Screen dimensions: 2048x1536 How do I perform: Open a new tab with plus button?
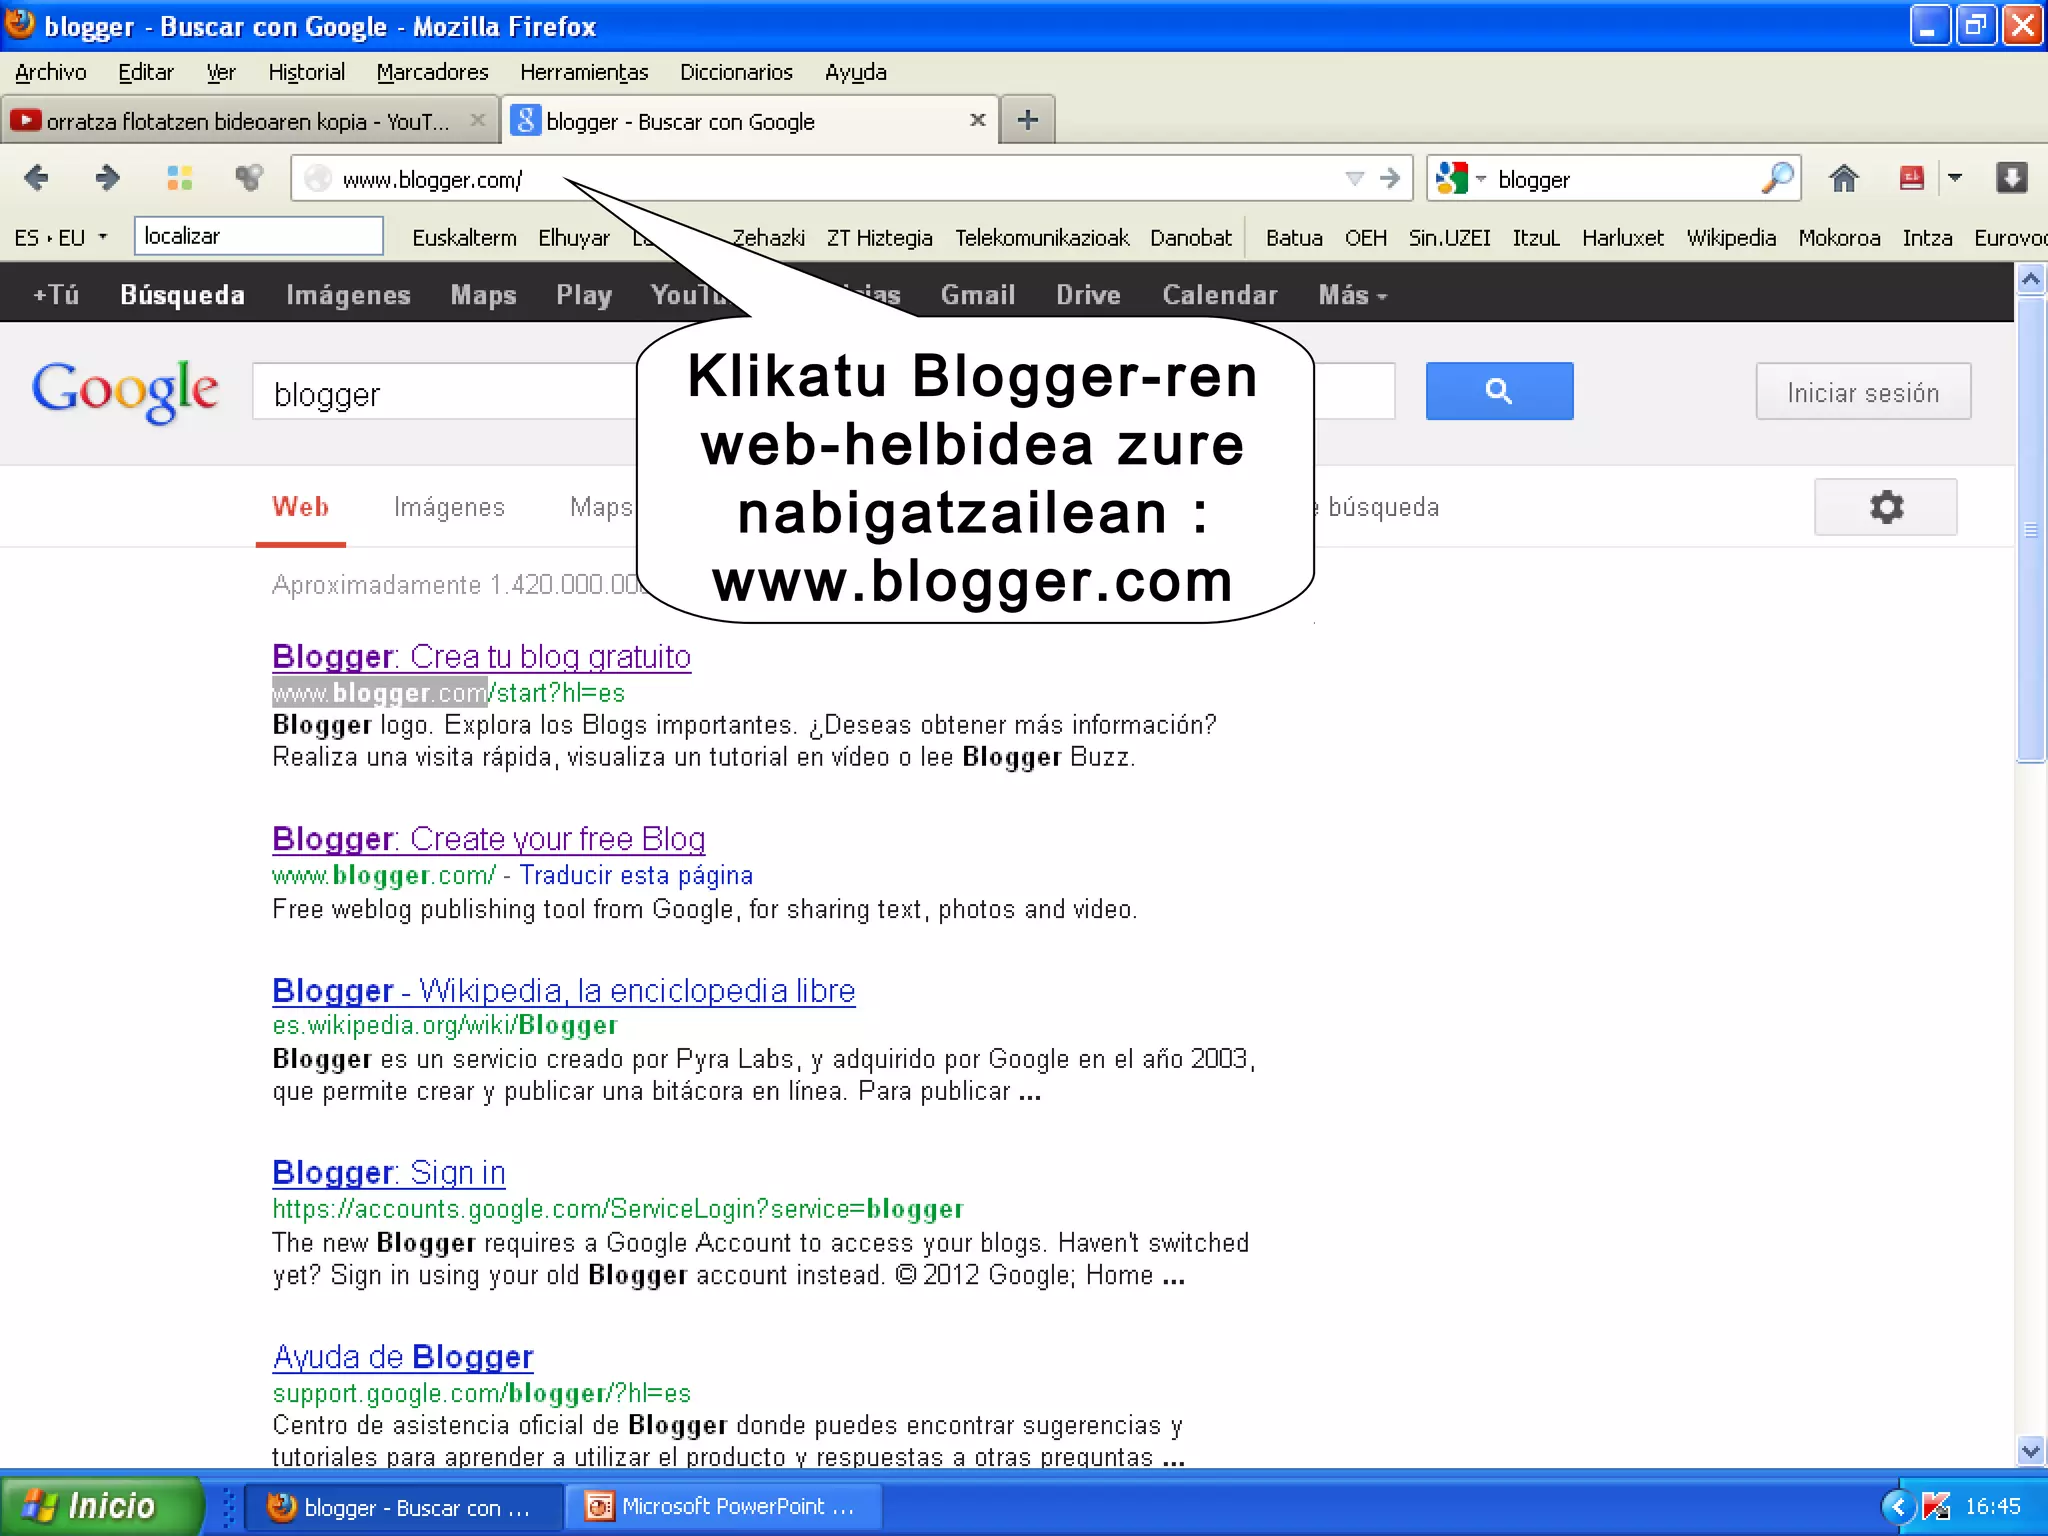1027,121
